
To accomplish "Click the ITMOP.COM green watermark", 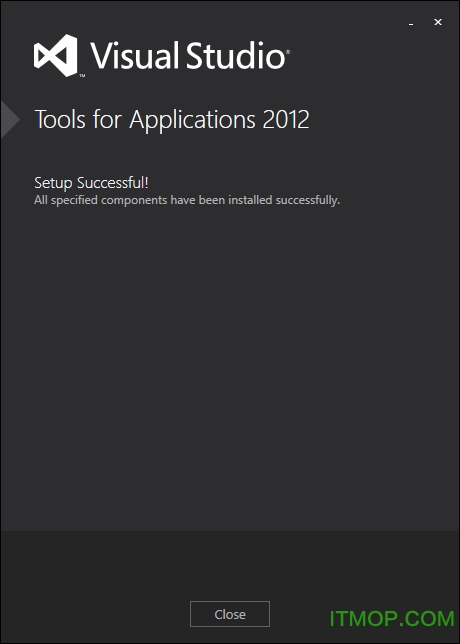I will (x=392, y=619).
